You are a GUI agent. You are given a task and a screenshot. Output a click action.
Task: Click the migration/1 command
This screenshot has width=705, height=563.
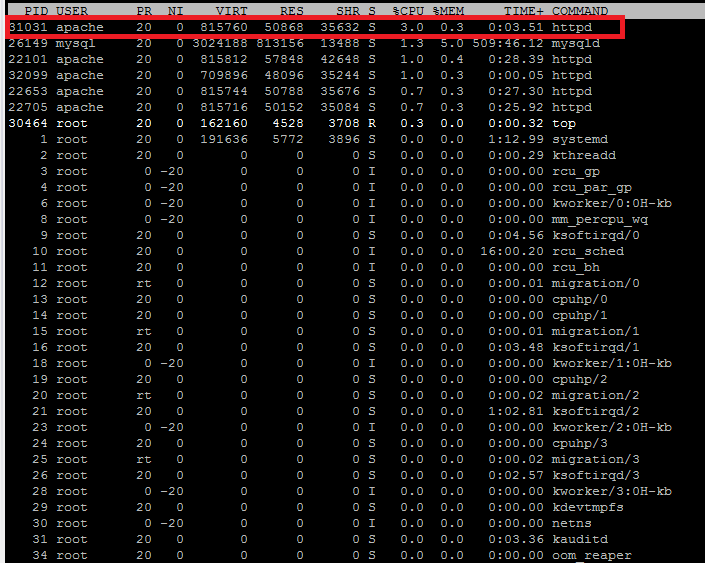click(596, 331)
